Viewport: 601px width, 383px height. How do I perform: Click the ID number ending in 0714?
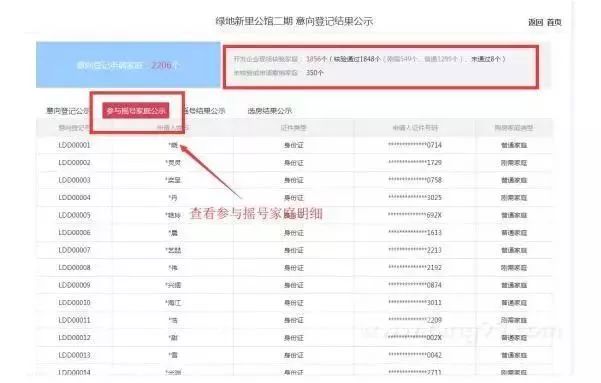[415, 145]
